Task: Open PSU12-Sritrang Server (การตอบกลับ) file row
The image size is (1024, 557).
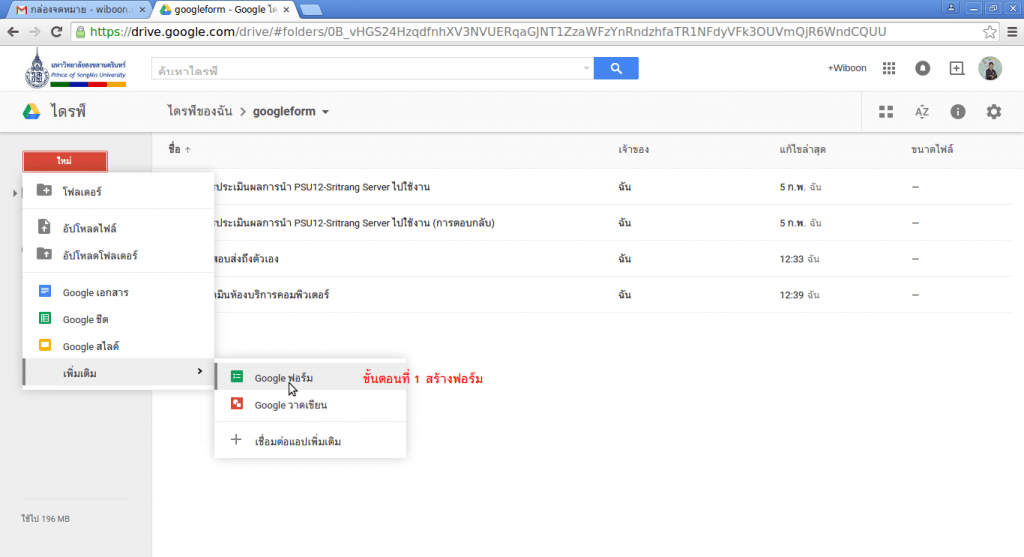Action: 581,223
